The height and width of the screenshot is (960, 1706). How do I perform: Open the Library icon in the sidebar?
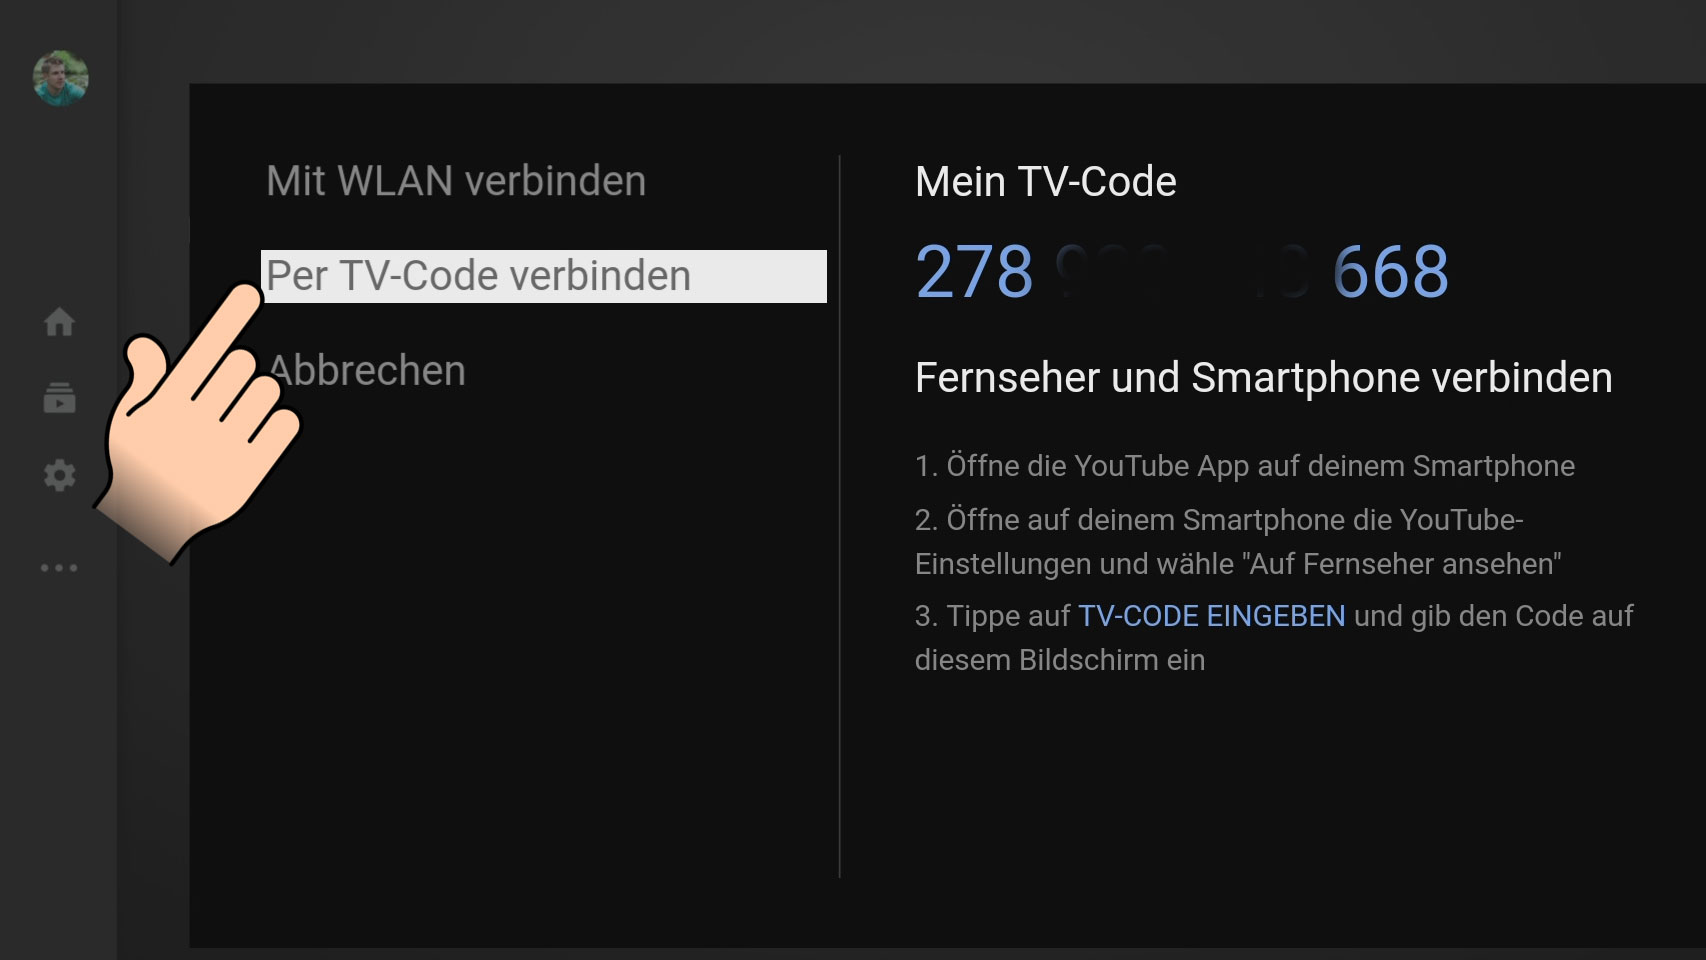coord(59,398)
